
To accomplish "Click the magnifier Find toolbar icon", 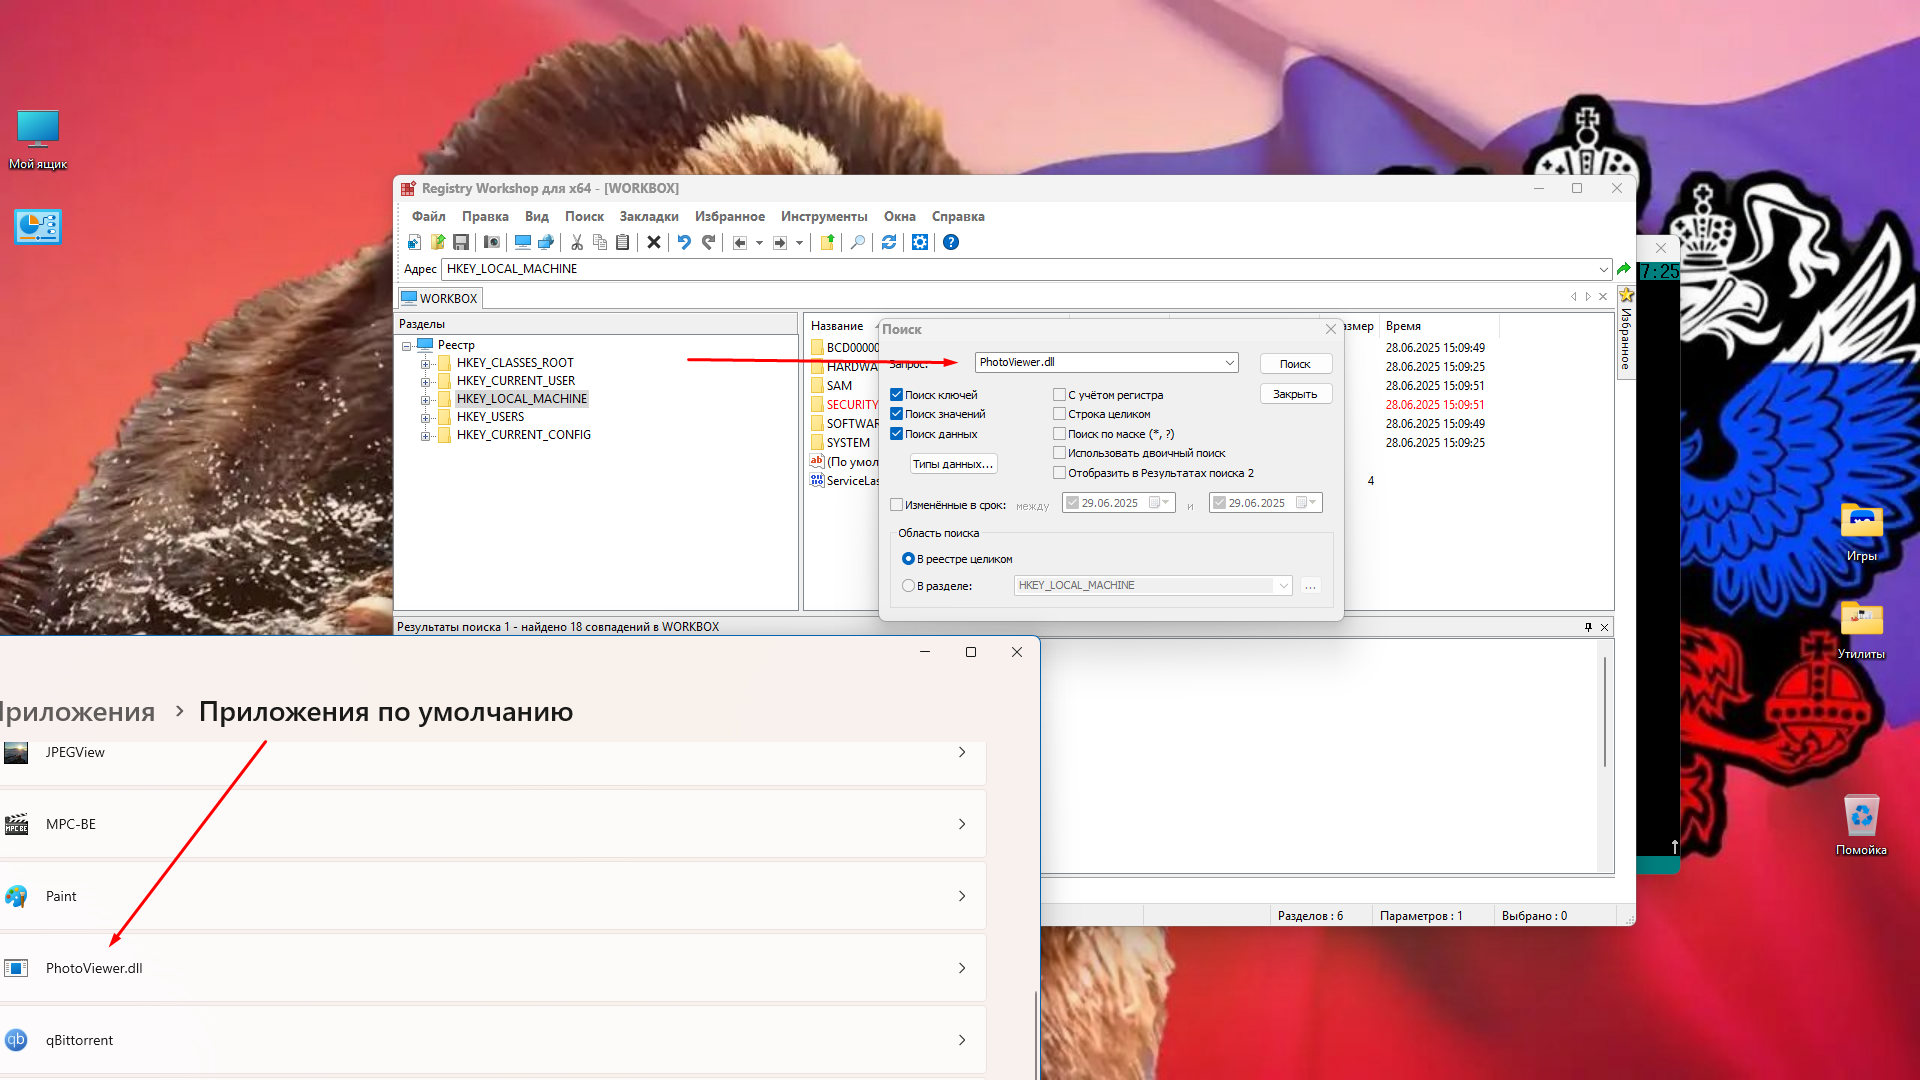I will click(x=858, y=242).
